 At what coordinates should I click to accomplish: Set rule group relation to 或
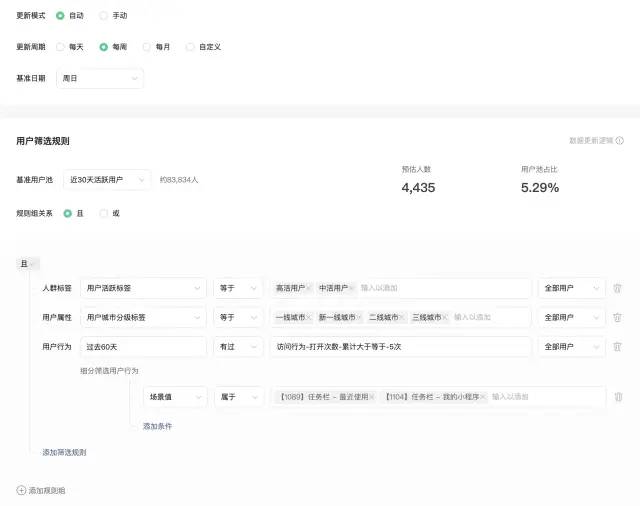(104, 213)
